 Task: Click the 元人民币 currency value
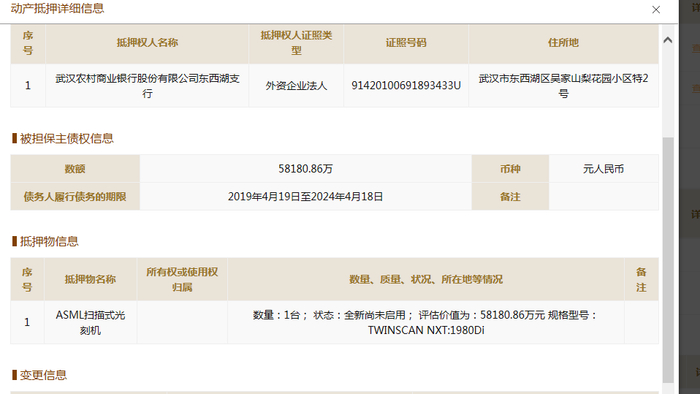tap(604, 169)
